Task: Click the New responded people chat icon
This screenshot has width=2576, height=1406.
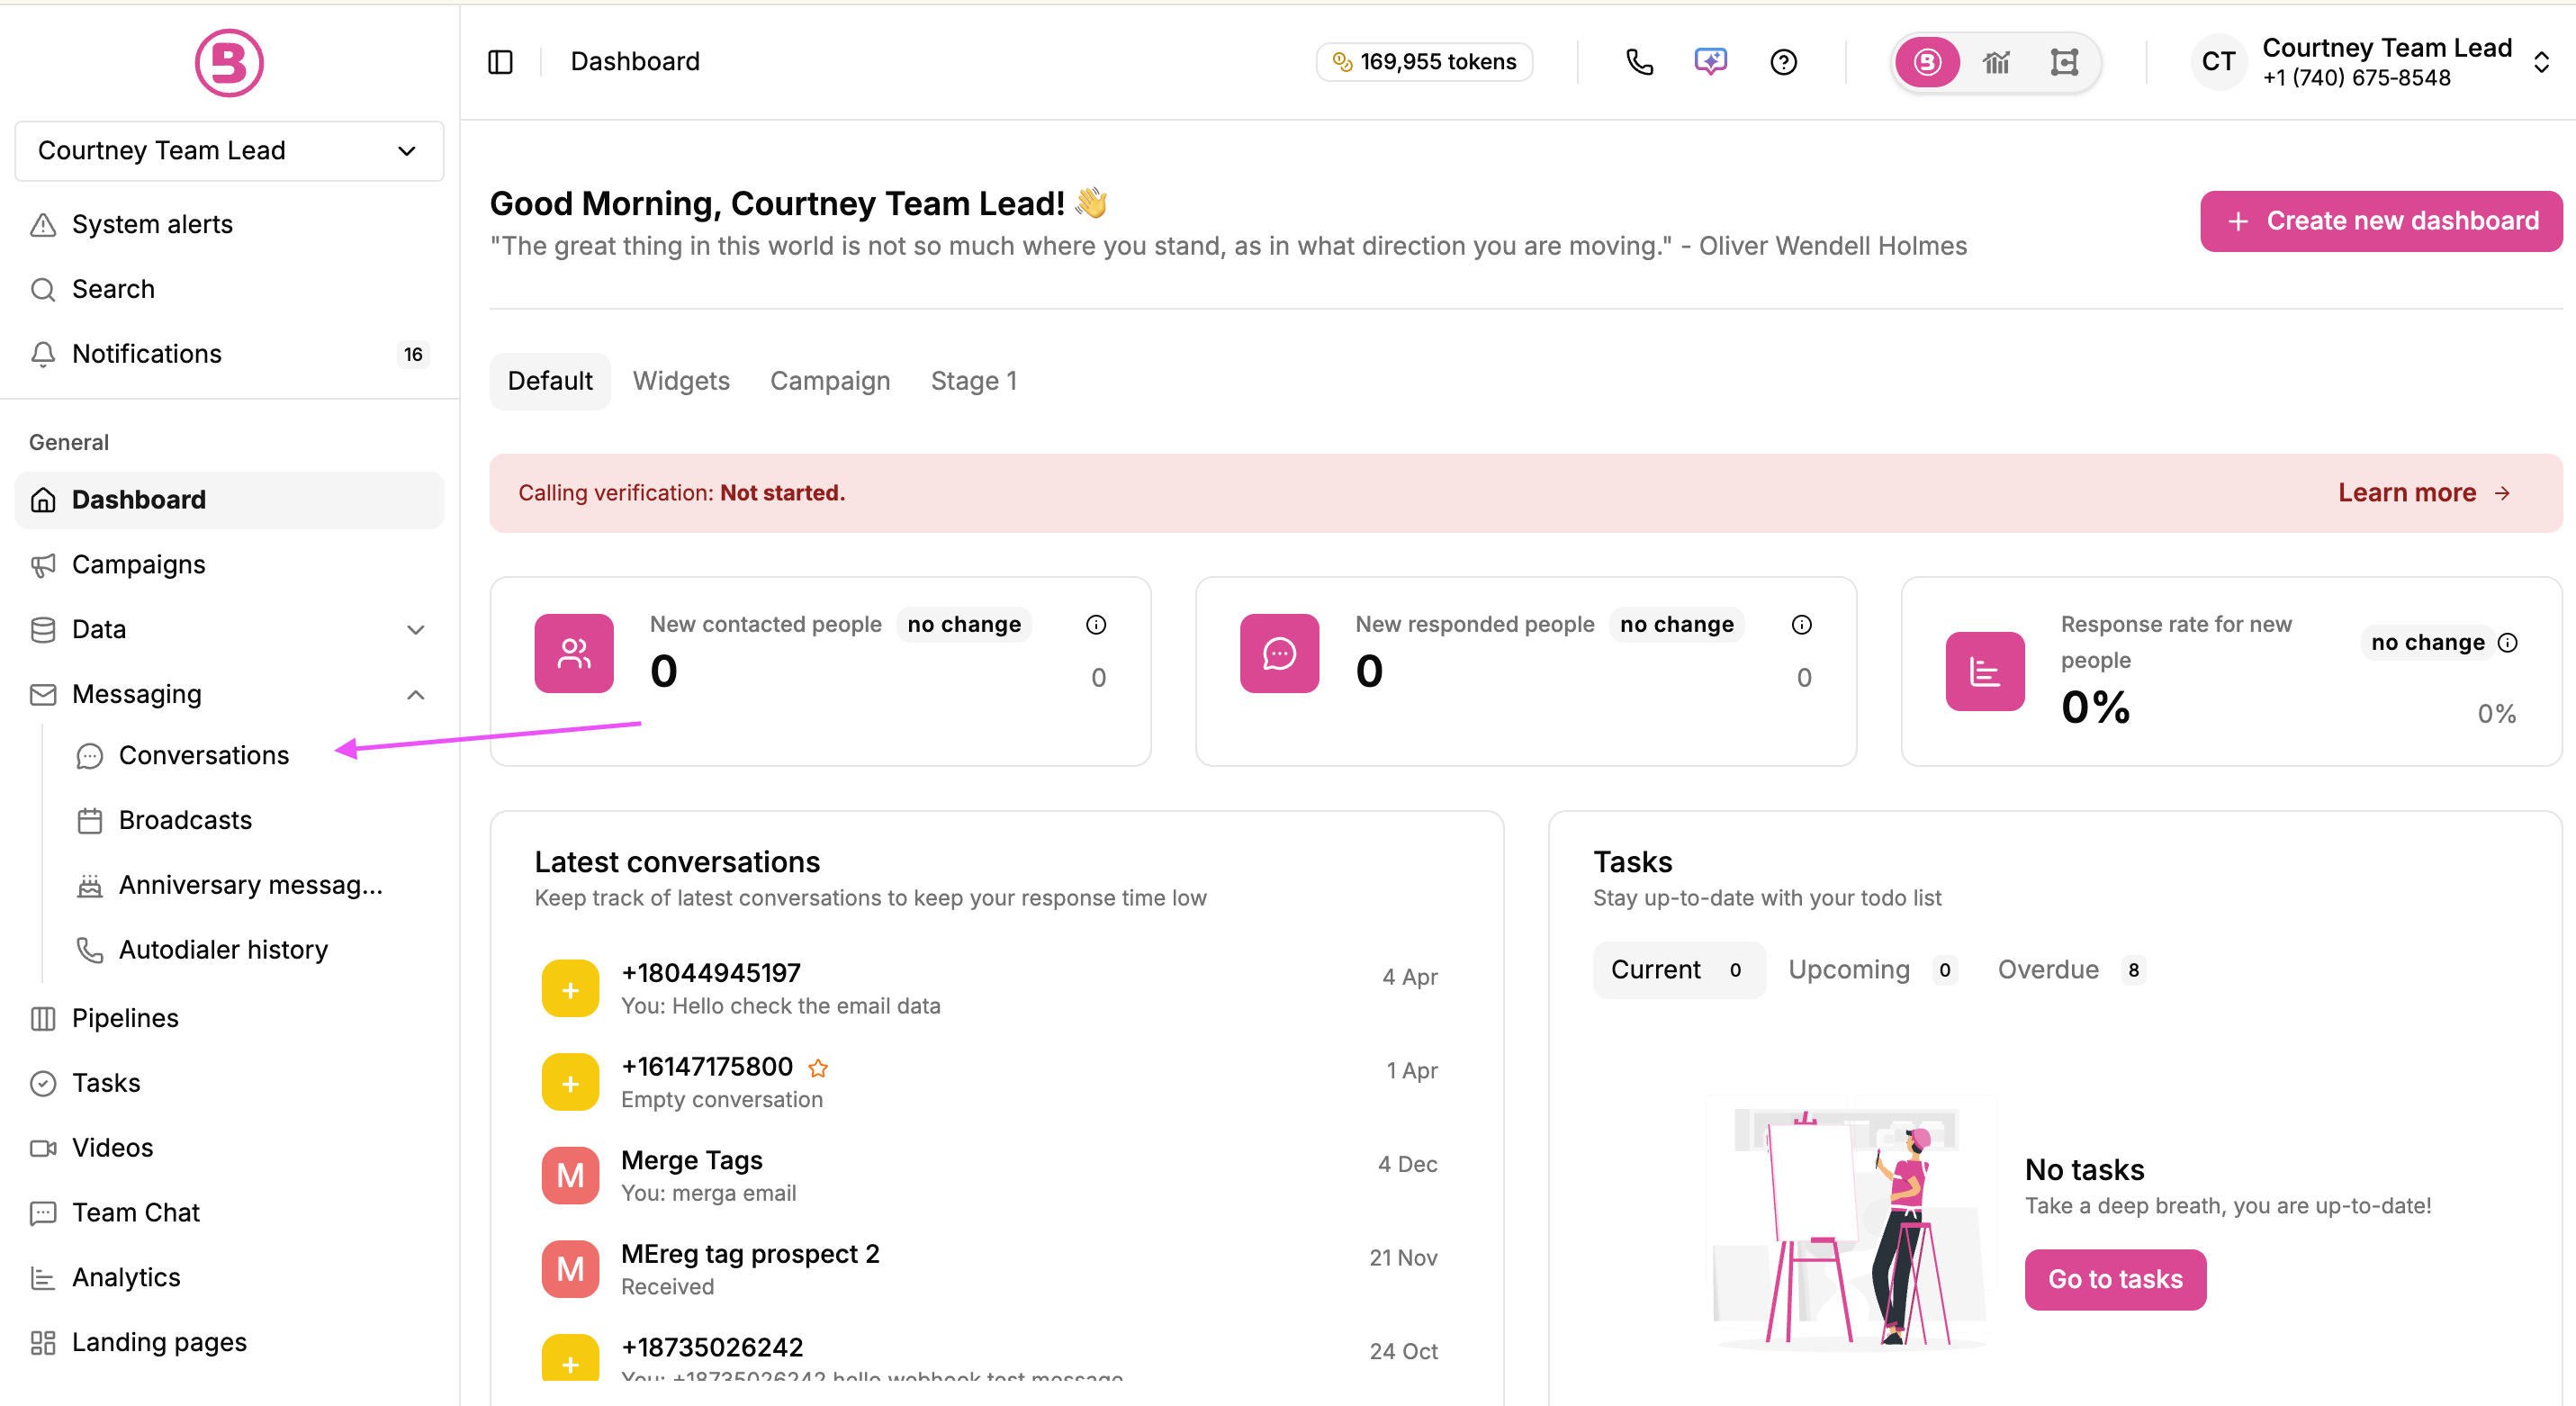Action: (x=1279, y=654)
